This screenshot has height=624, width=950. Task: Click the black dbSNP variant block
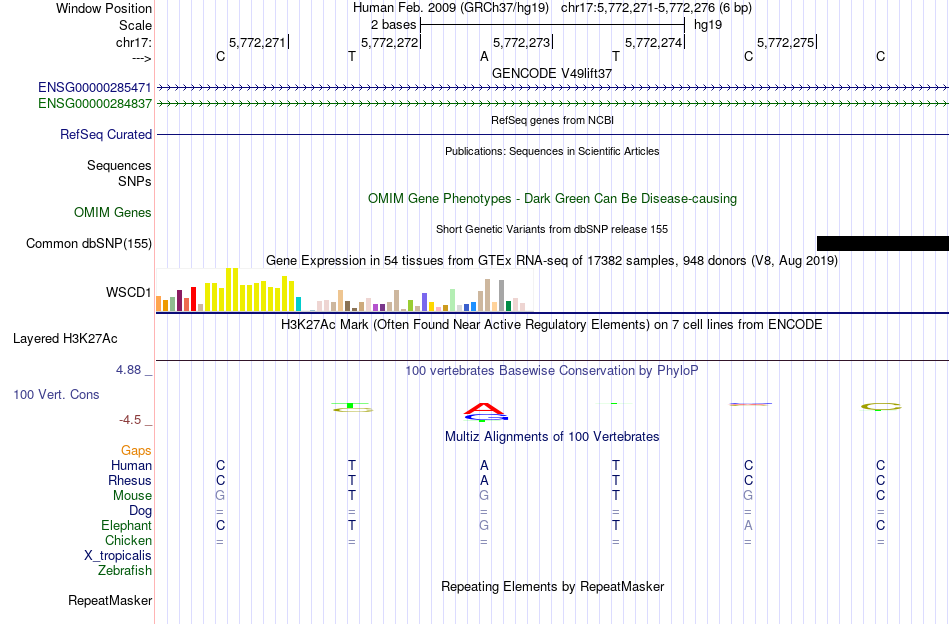coord(883,244)
